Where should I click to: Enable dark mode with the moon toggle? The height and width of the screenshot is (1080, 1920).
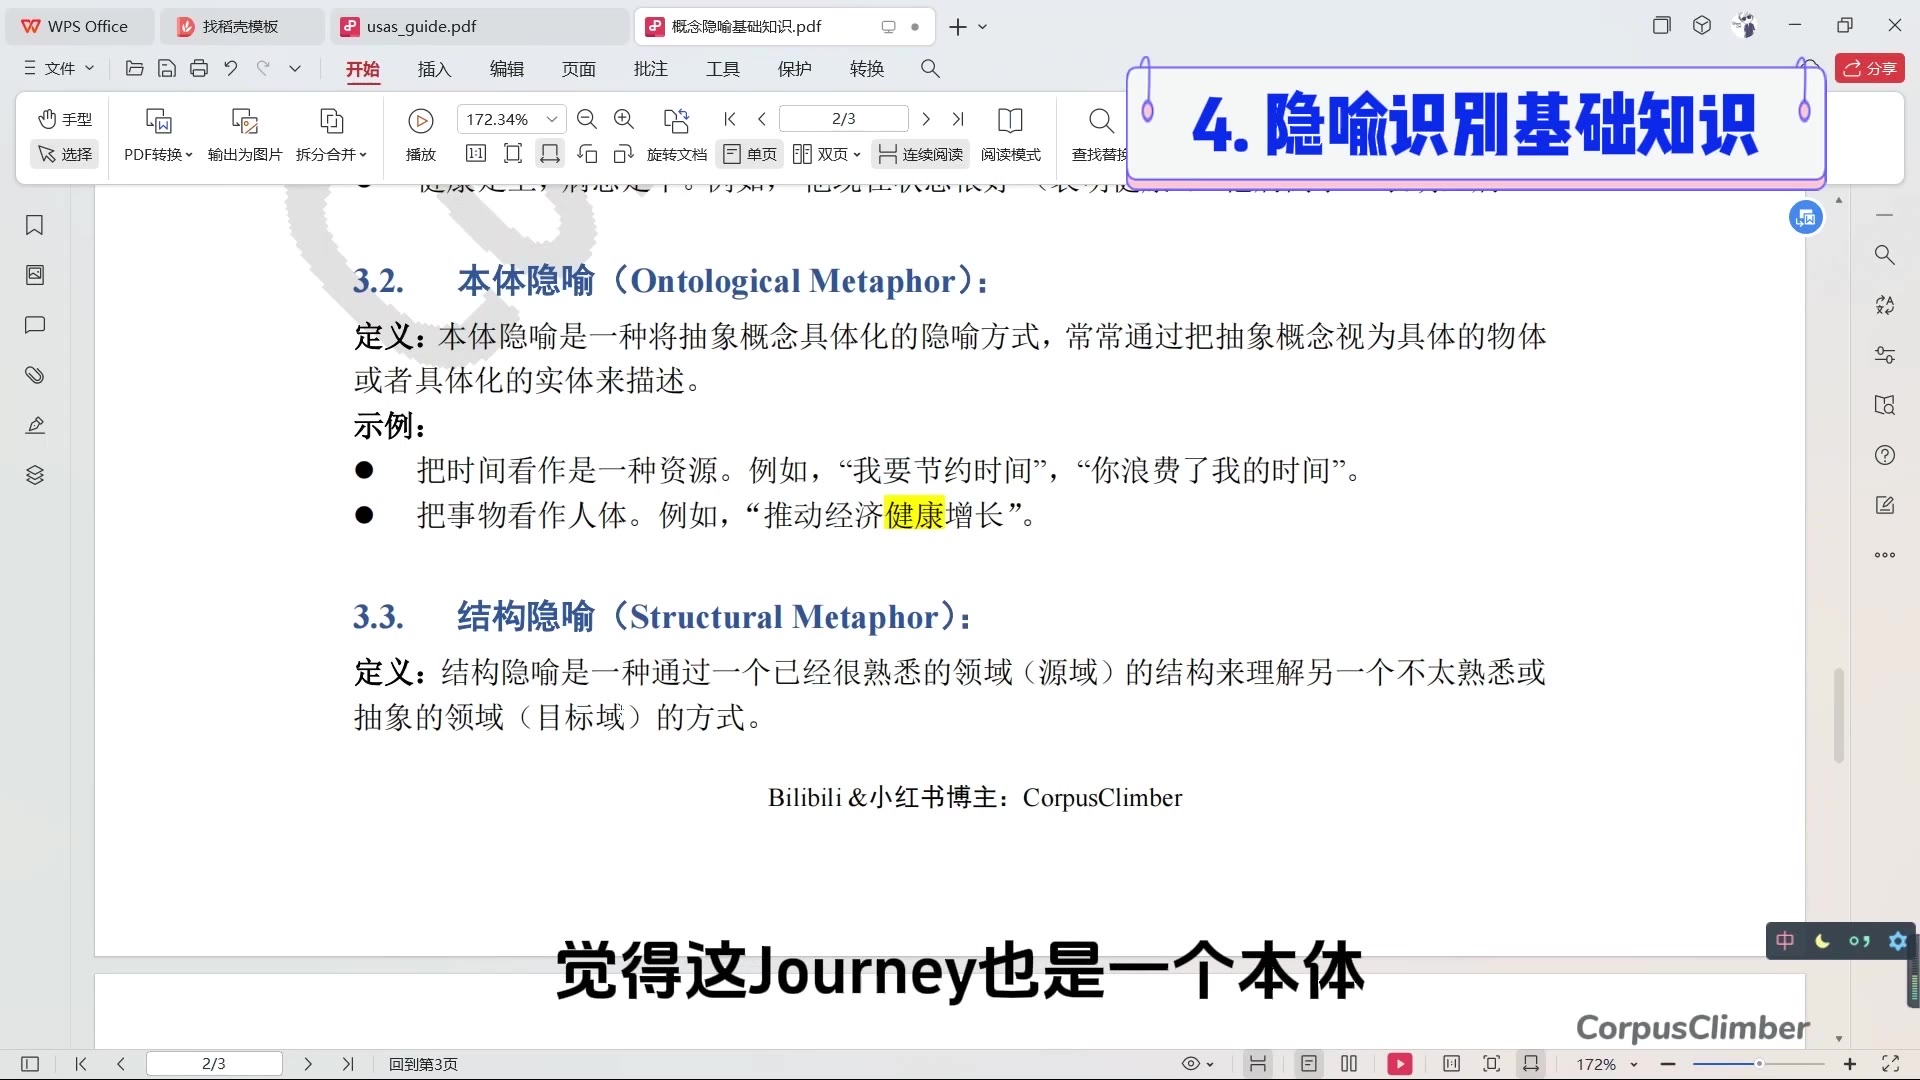click(x=1822, y=941)
